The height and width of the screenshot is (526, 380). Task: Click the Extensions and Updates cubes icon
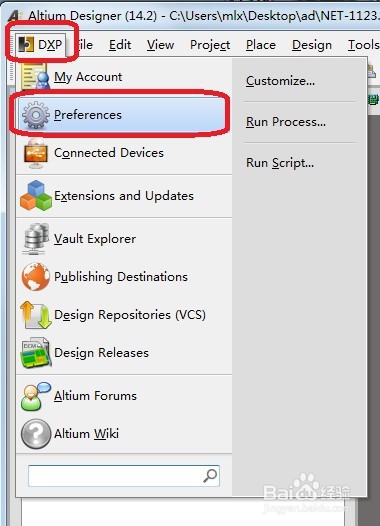(36, 196)
